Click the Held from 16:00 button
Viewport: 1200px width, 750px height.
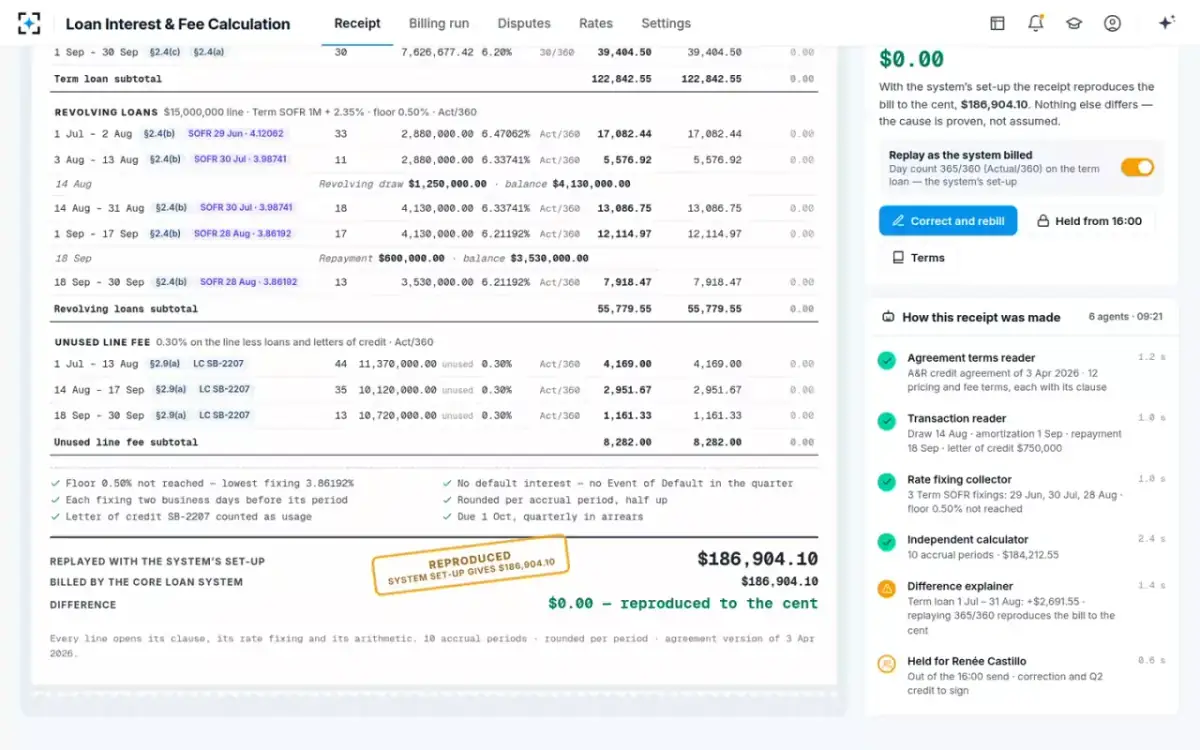pos(1089,221)
